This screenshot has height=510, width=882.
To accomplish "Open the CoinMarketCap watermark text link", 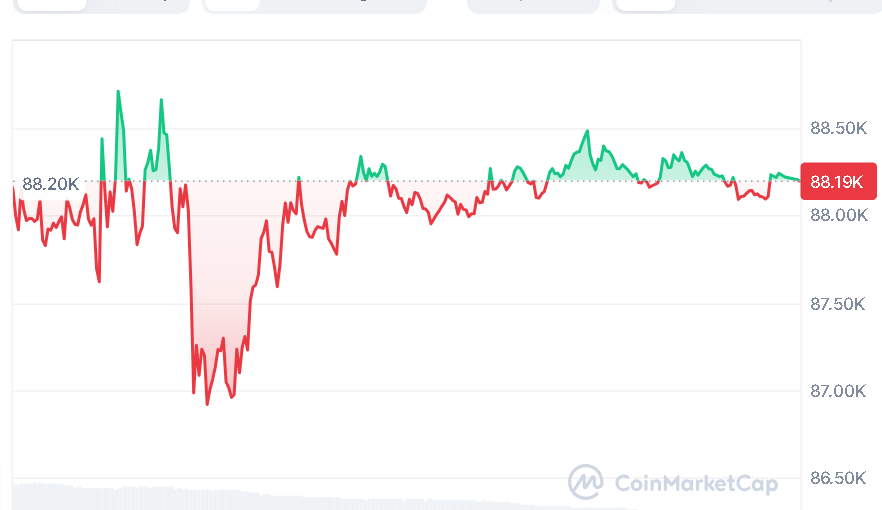I will [696, 484].
